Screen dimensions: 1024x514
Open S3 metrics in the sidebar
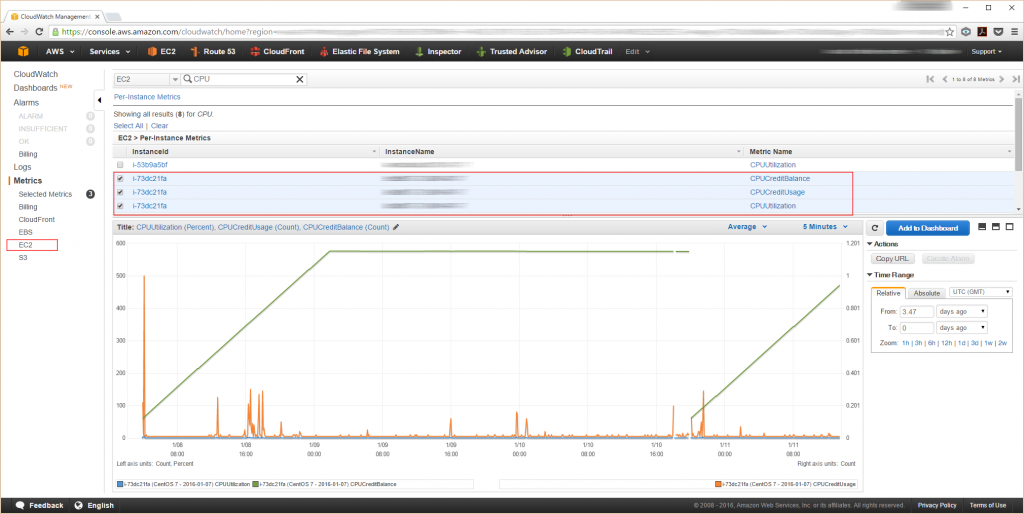point(23,257)
